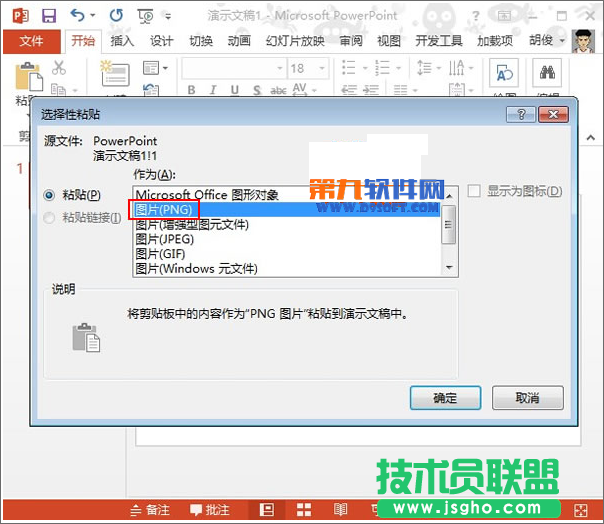The width and height of the screenshot is (604, 524).
Task: Click the Copy icon in ribbon
Action: click(x=59, y=89)
